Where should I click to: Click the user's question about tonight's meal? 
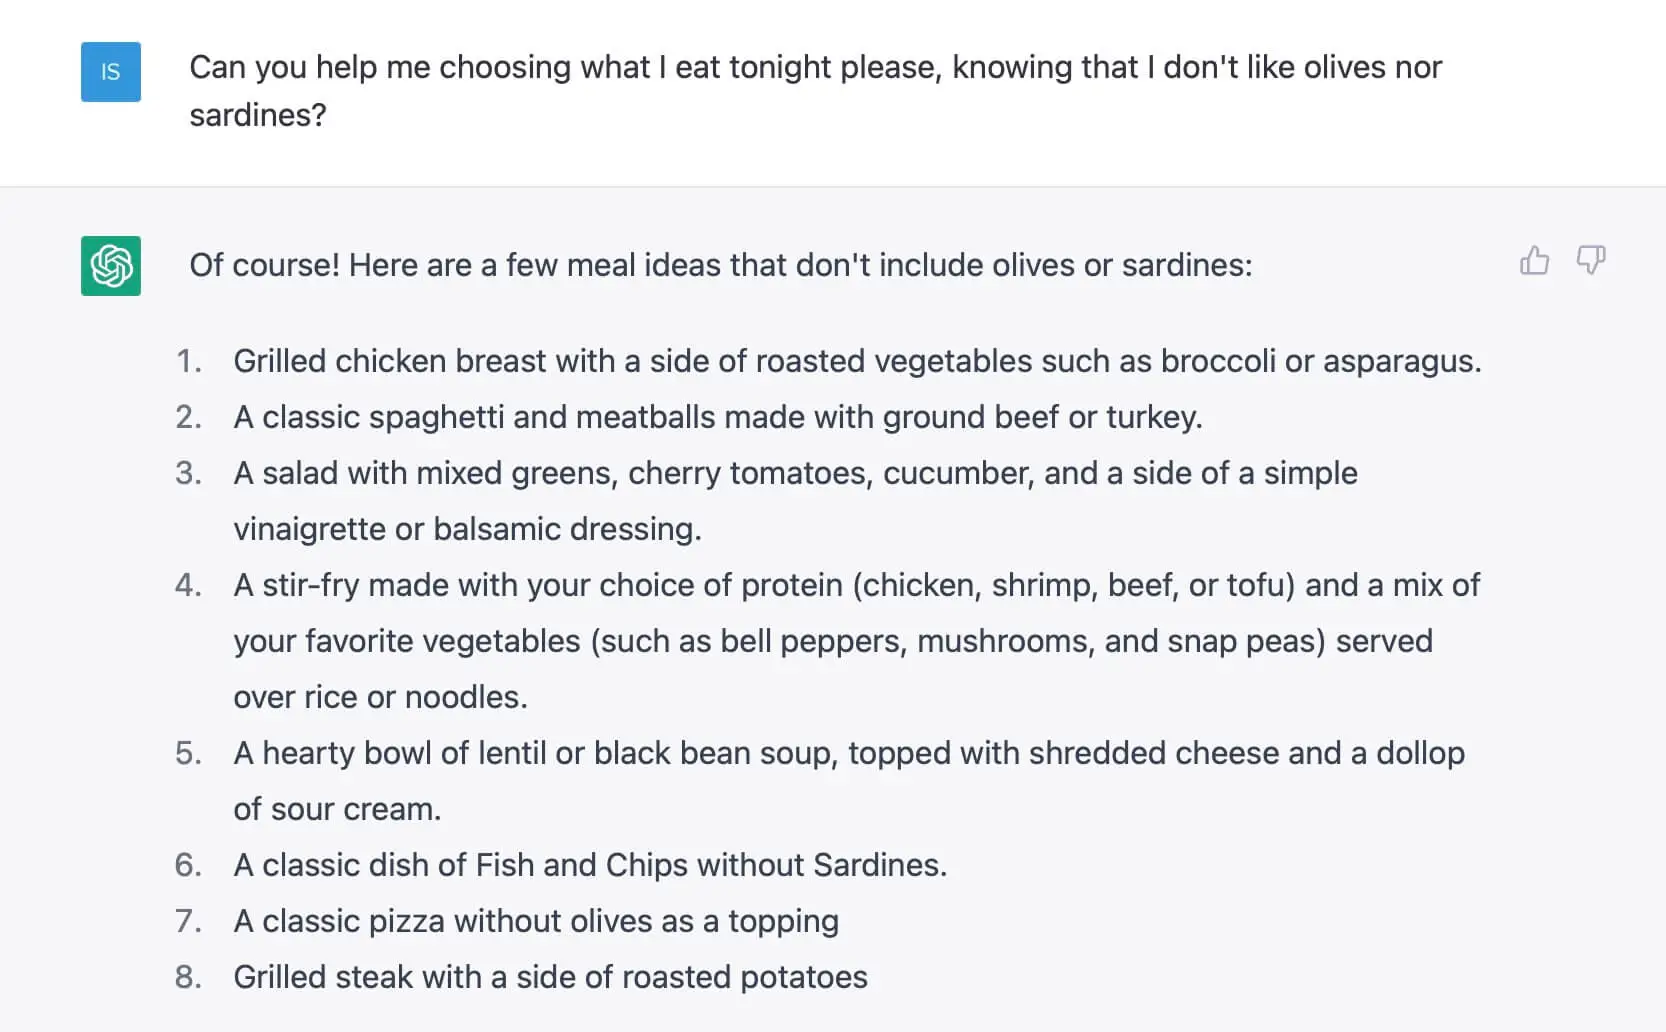point(814,68)
